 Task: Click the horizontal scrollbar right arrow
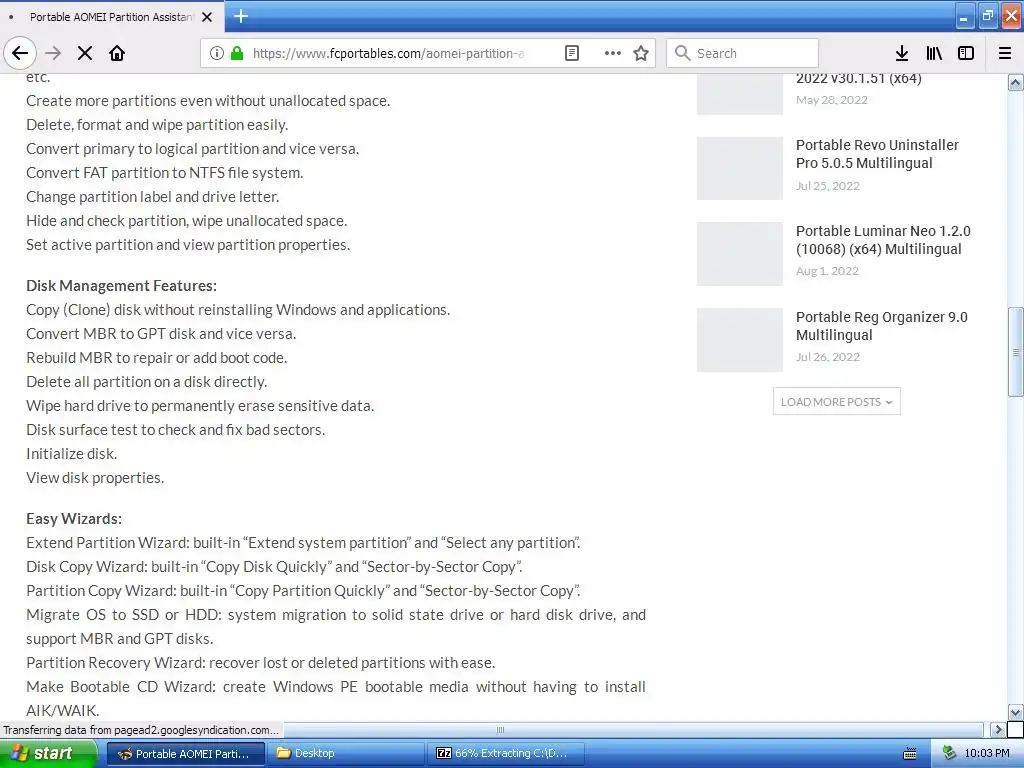click(998, 729)
